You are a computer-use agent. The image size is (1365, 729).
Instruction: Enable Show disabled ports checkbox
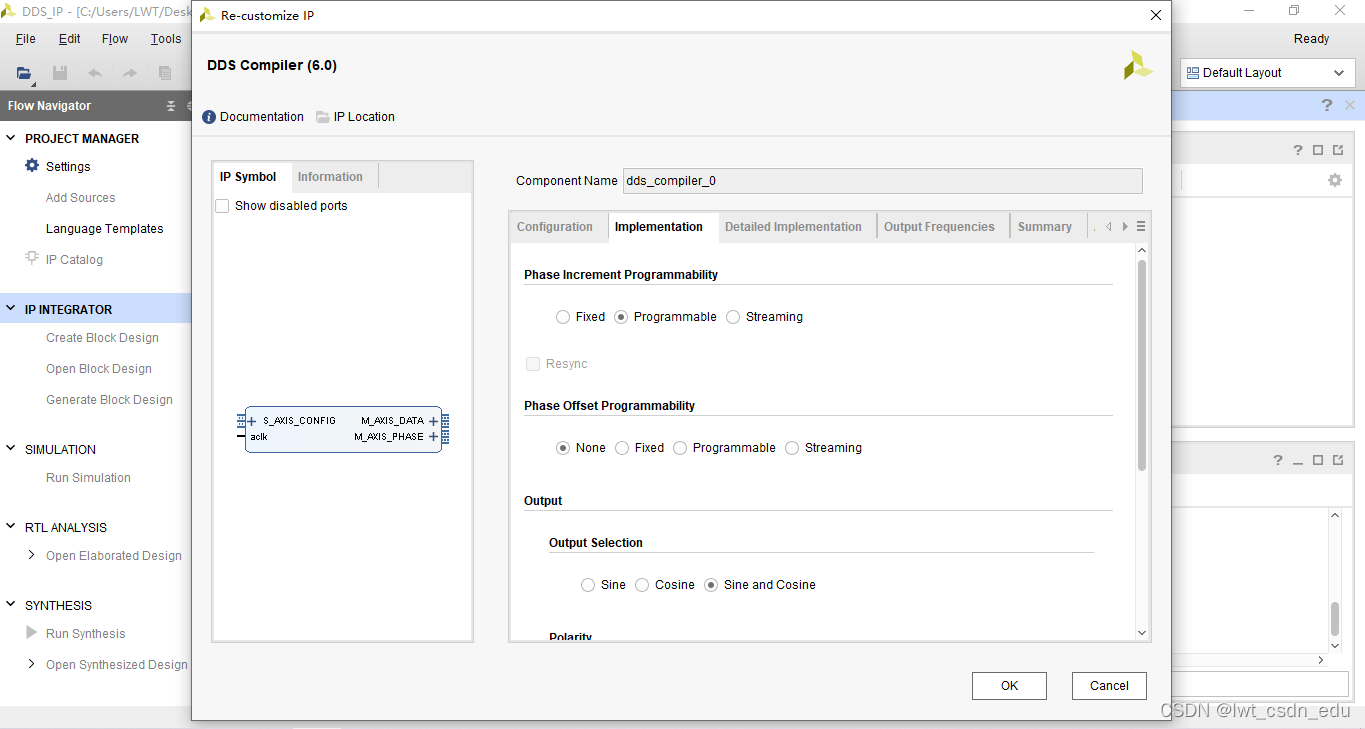click(x=222, y=206)
